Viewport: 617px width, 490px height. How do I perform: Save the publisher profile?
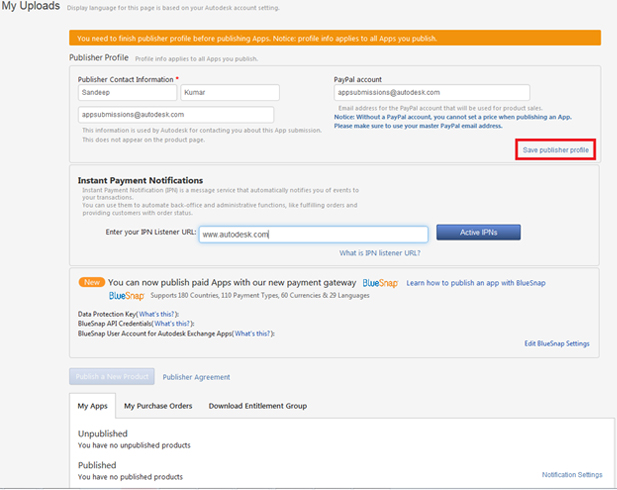556,150
